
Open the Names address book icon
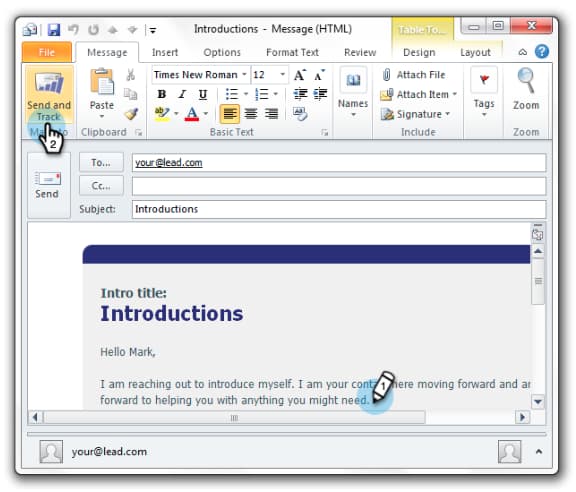pos(353,80)
